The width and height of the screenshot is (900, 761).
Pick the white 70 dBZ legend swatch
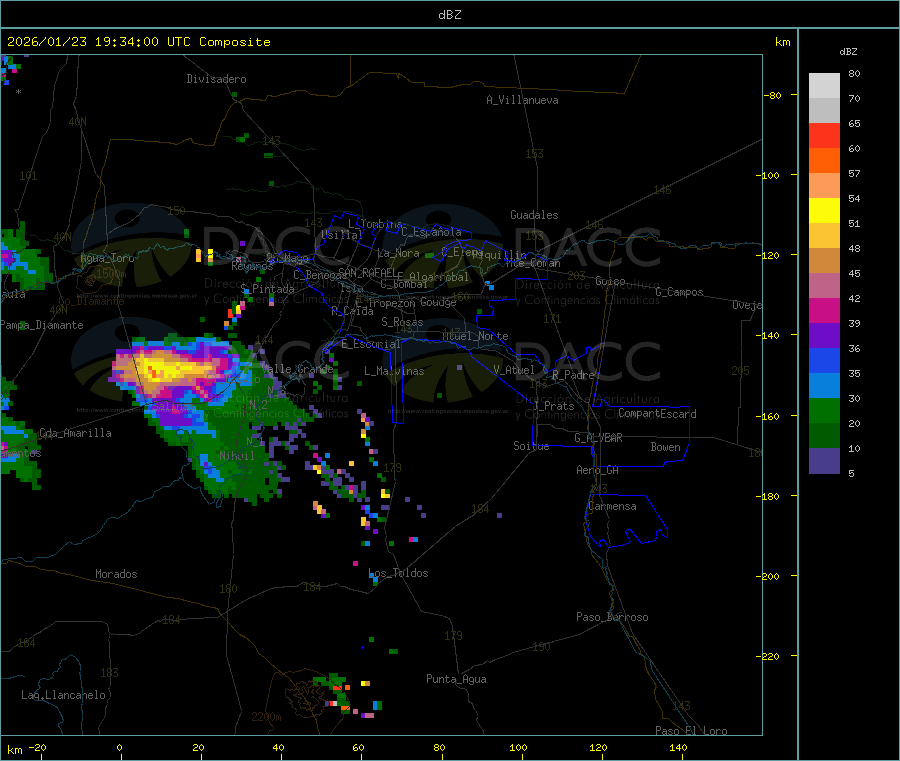[x=824, y=86]
